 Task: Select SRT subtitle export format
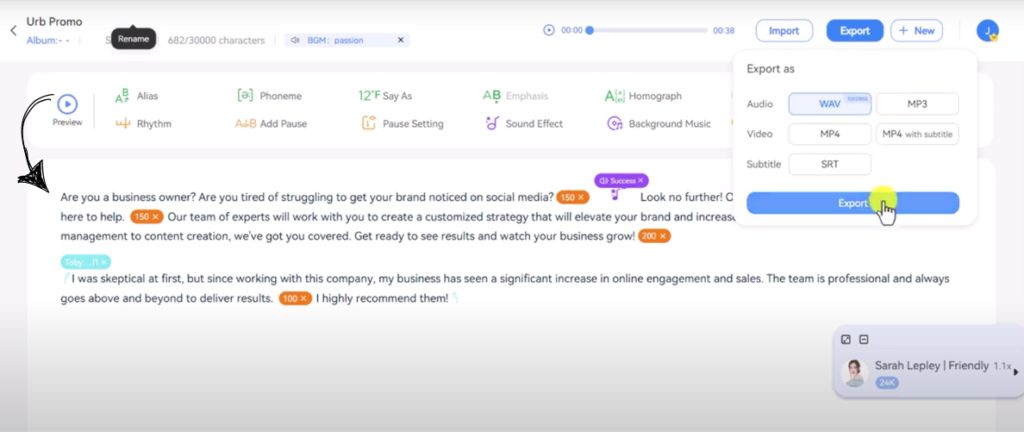[x=829, y=164]
